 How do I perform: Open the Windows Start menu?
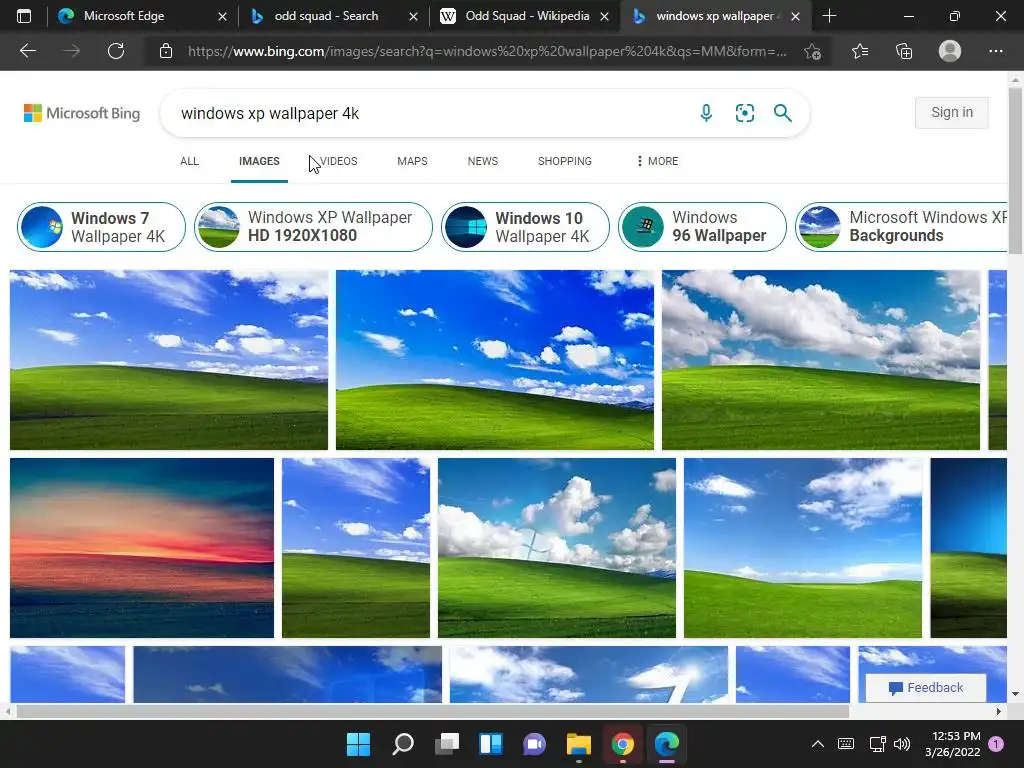(x=359, y=744)
